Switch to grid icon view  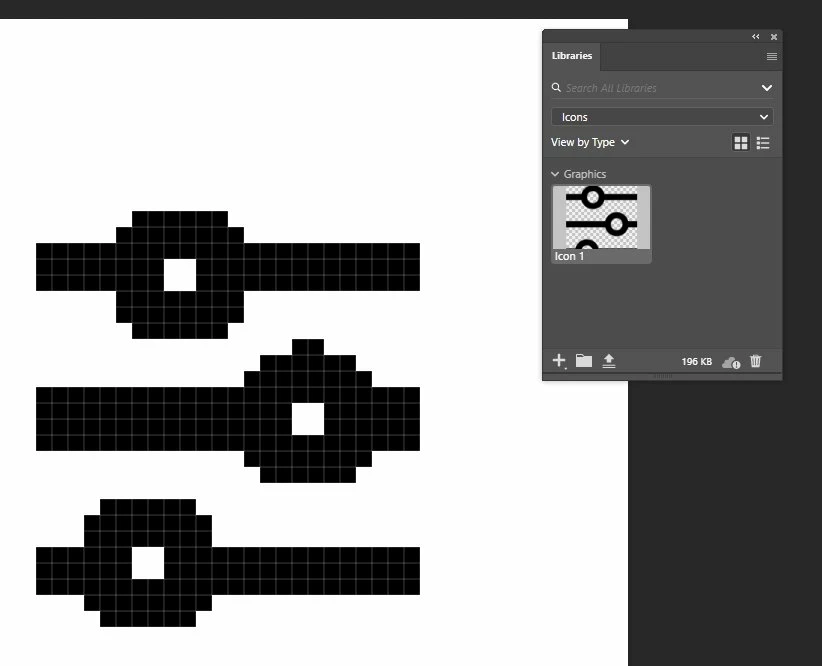[x=741, y=143]
